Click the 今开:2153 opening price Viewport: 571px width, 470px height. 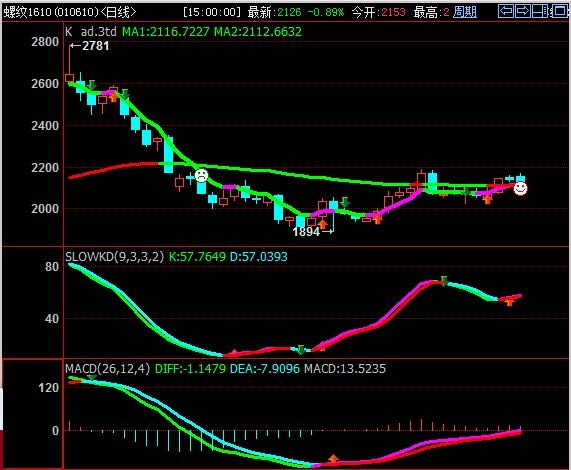click(378, 12)
